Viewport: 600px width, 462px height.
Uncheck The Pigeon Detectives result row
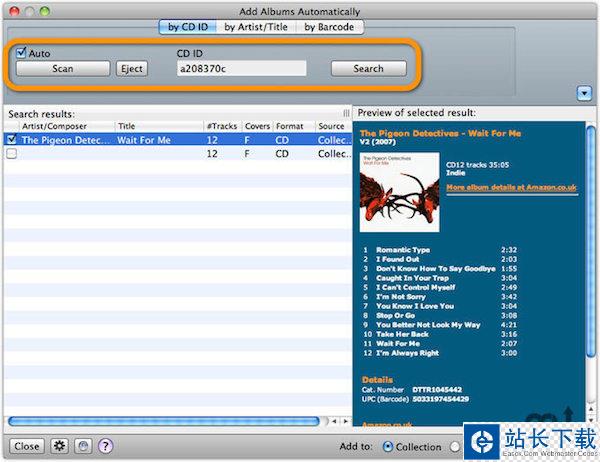point(12,141)
